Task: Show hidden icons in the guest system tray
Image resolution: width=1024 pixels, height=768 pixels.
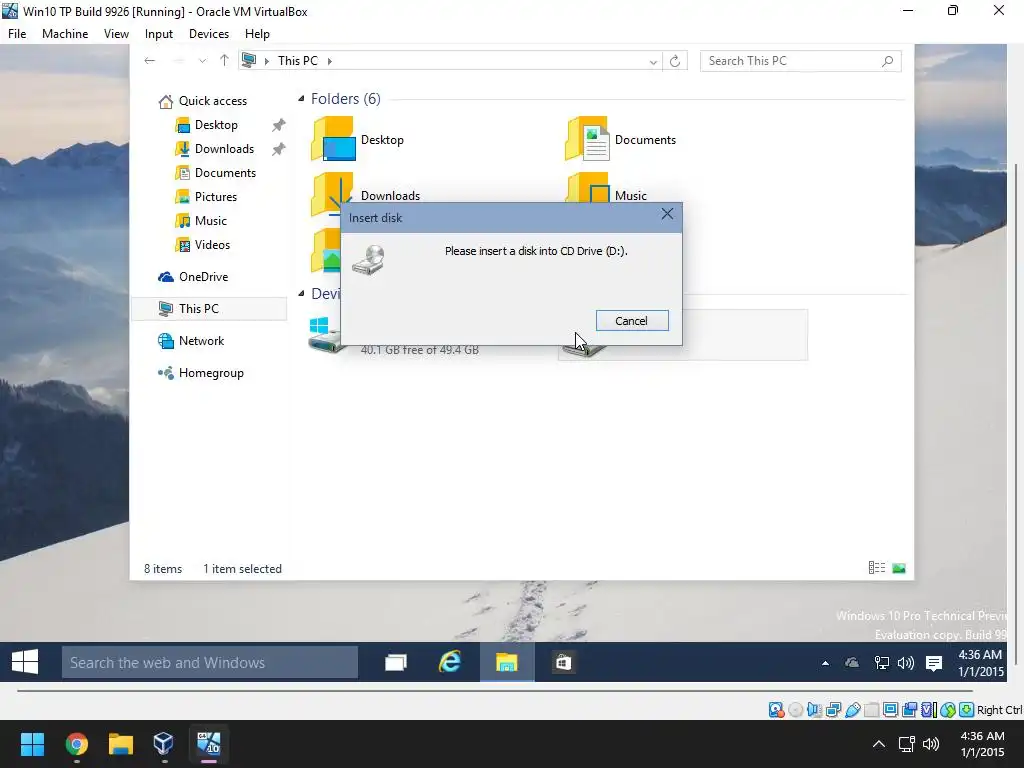Action: pyautogui.click(x=825, y=664)
